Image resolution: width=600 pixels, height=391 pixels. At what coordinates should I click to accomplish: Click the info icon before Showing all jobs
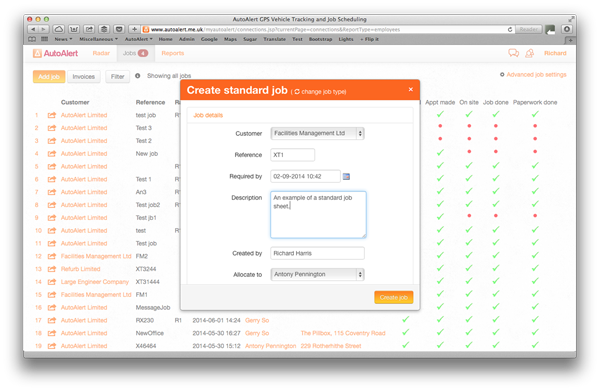tap(137, 76)
